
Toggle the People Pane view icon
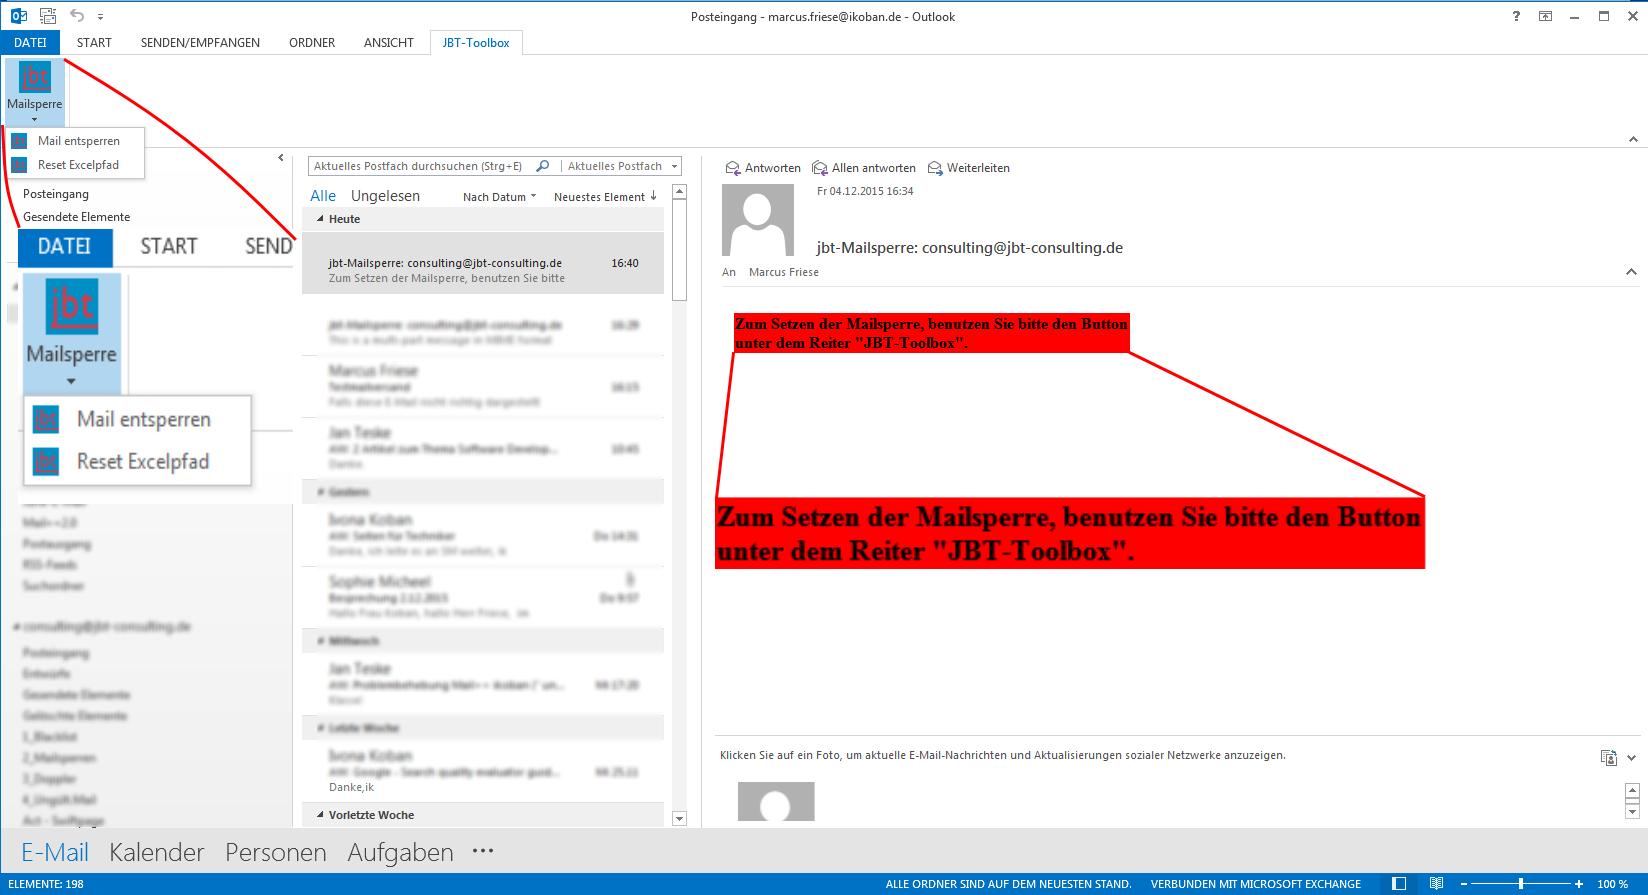(x=1609, y=758)
